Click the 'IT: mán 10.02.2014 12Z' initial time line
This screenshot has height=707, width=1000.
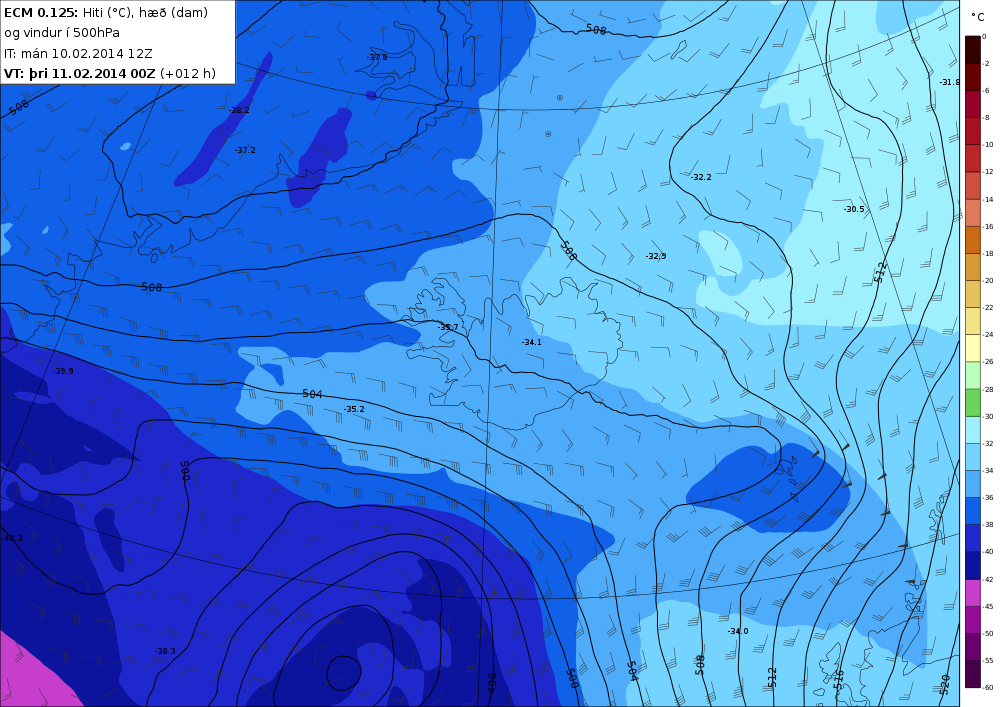point(78,54)
